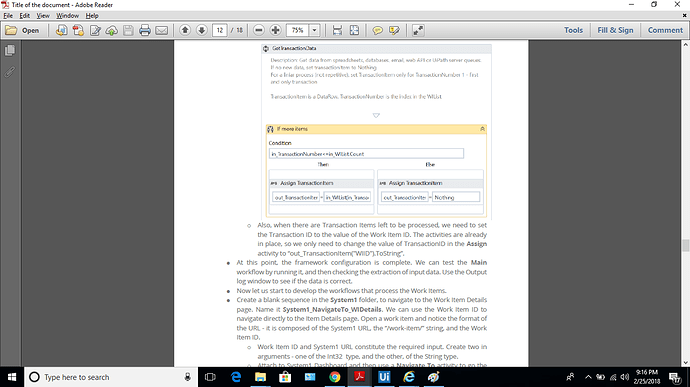Open the Window menu
The height and width of the screenshot is (387, 690).
pos(67,16)
